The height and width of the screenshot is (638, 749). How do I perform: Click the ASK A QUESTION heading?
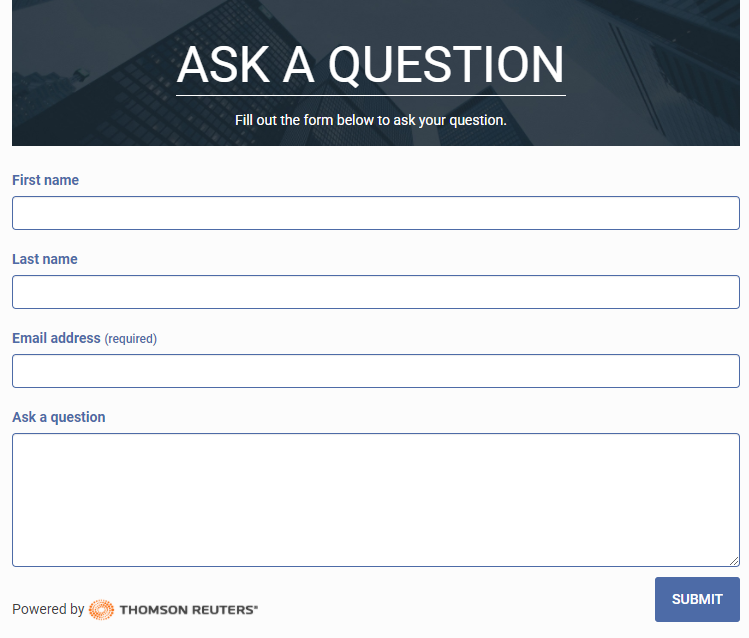coord(370,64)
